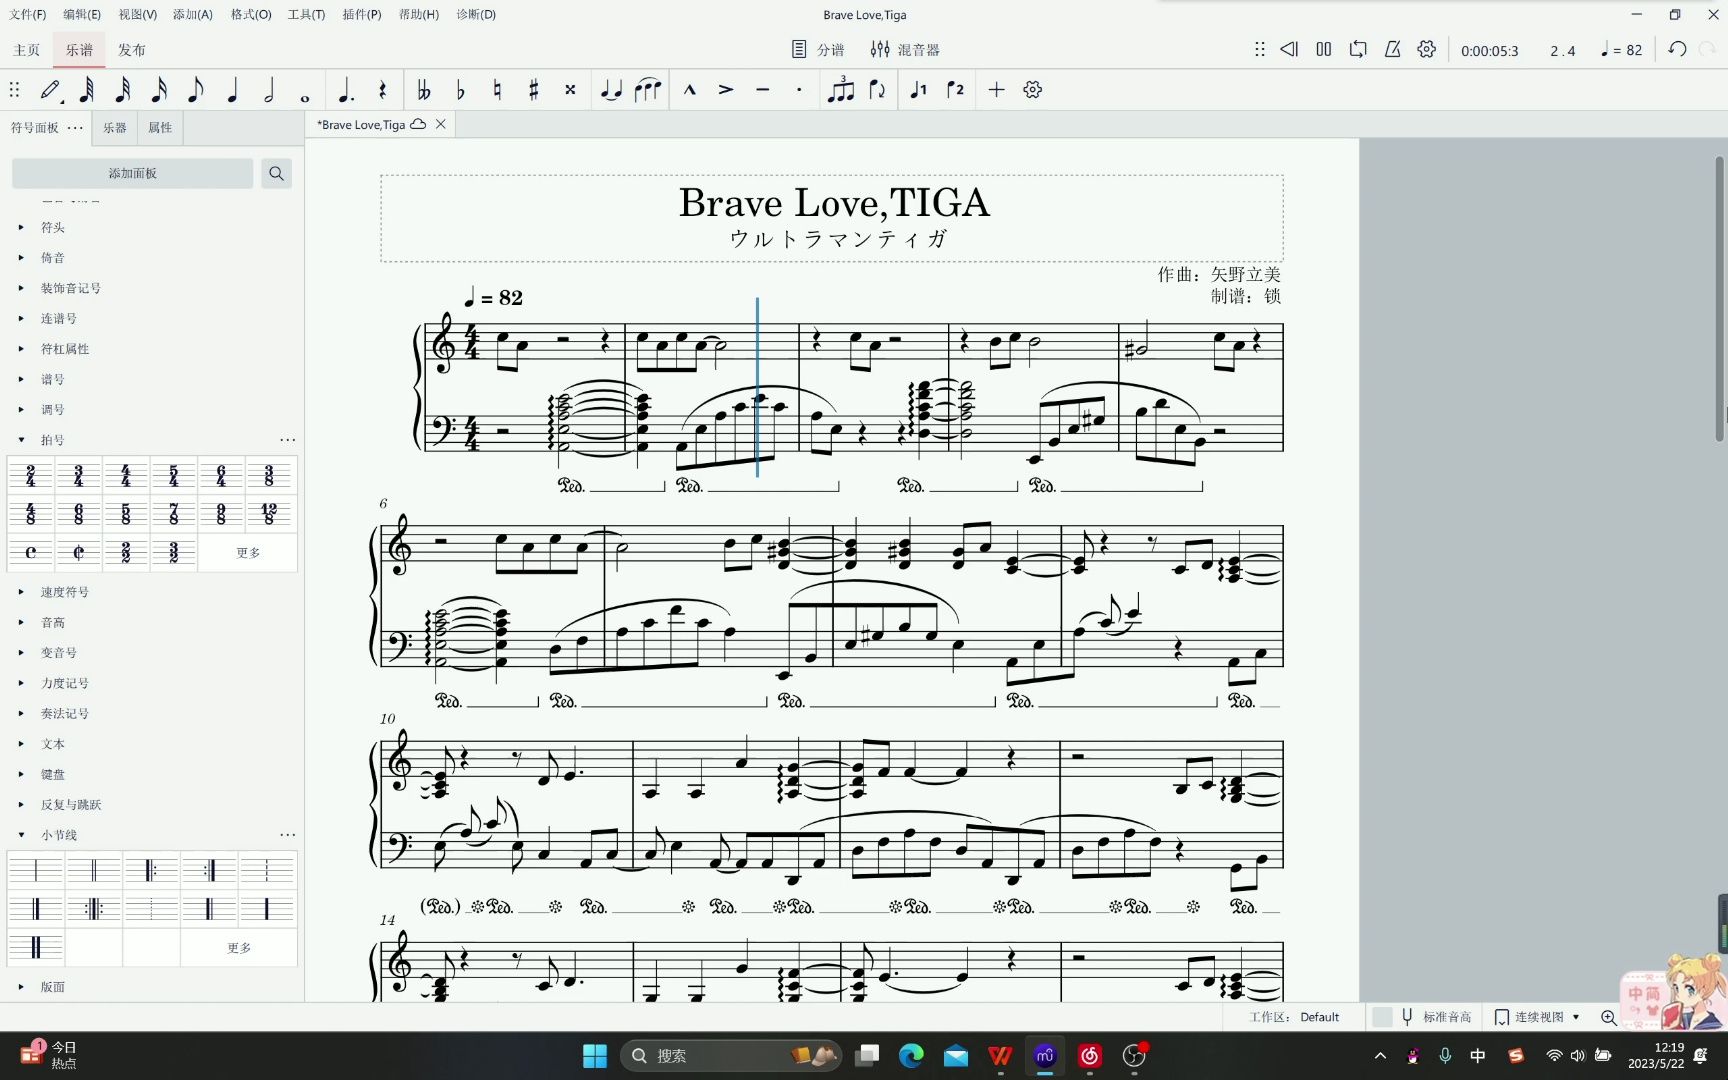Add staccato articulation
This screenshot has height=1080, width=1728.
[799, 90]
